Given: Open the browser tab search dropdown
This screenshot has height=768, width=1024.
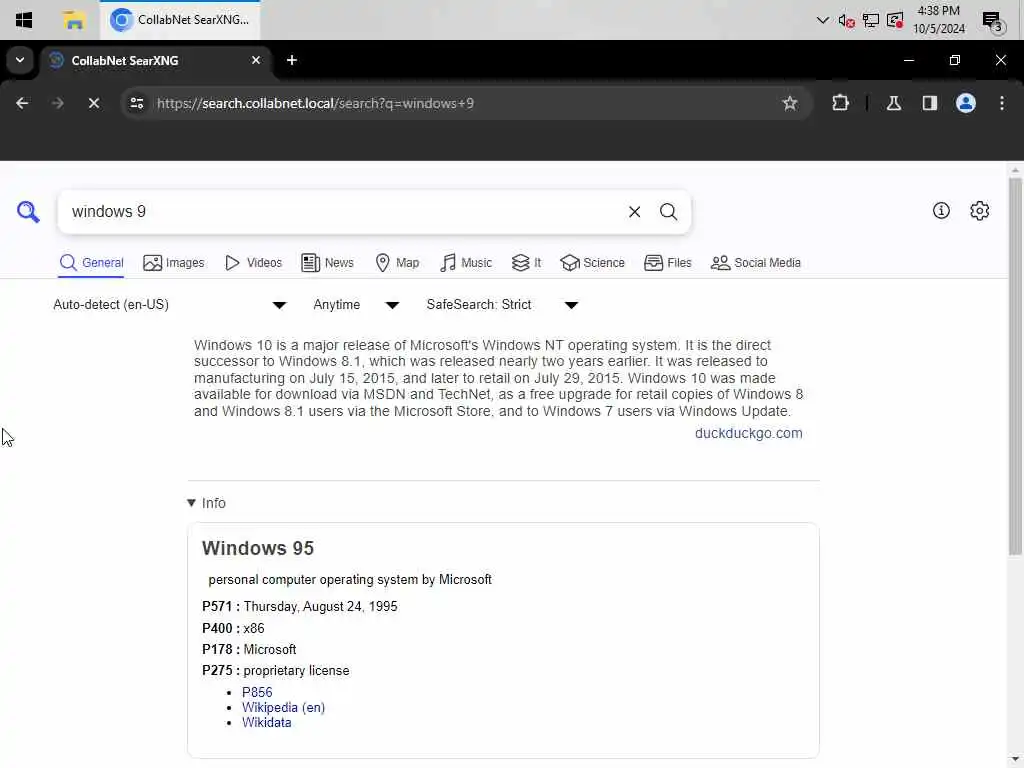Looking at the screenshot, I should 20,60.
